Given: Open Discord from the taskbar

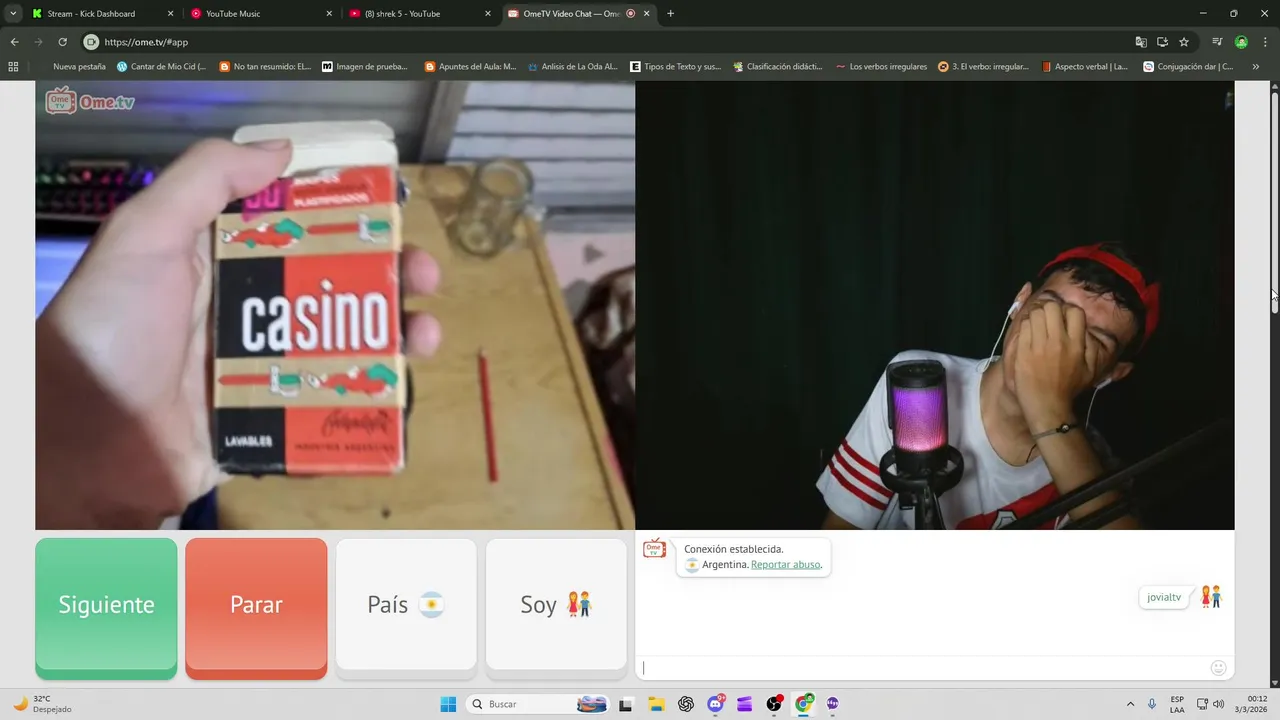Looking at the screenshot, I should pyautogui.click(x=716, y=704).
